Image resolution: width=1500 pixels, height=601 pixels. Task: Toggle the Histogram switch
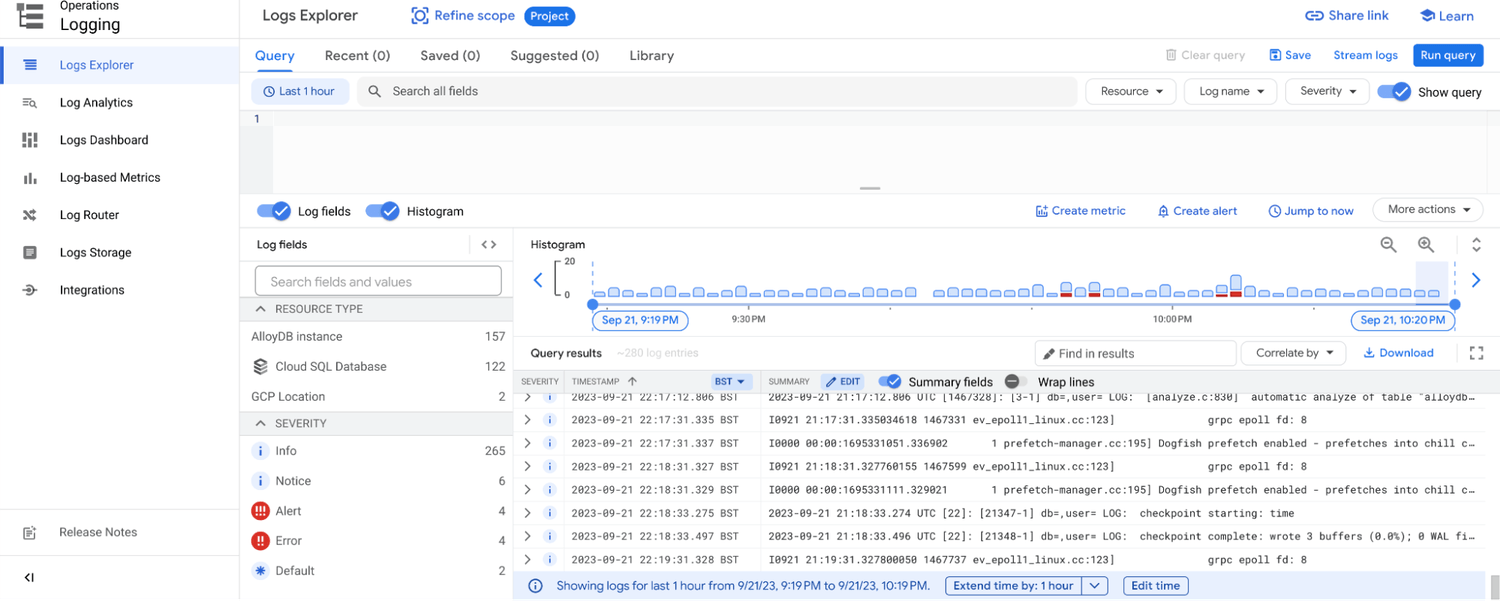click(382, 211)
